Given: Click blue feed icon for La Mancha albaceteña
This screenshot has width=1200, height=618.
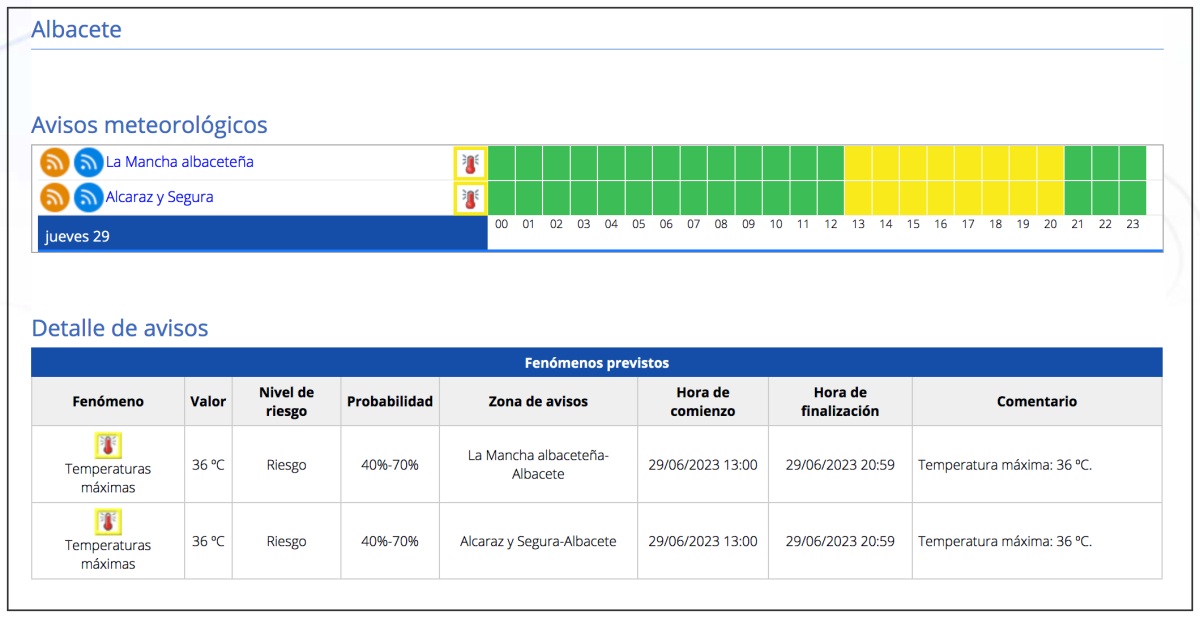Looking at the screenshot, I should pos(89,162).
